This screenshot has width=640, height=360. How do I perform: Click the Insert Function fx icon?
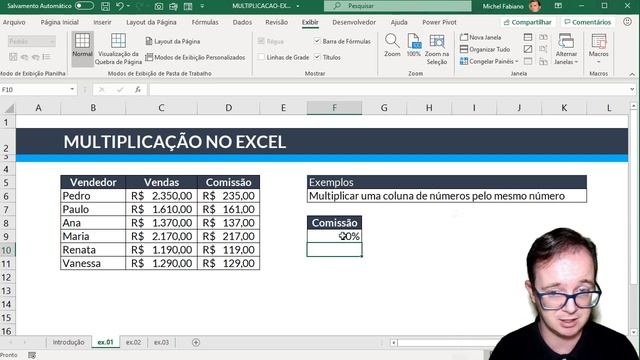tap(138, 89)
